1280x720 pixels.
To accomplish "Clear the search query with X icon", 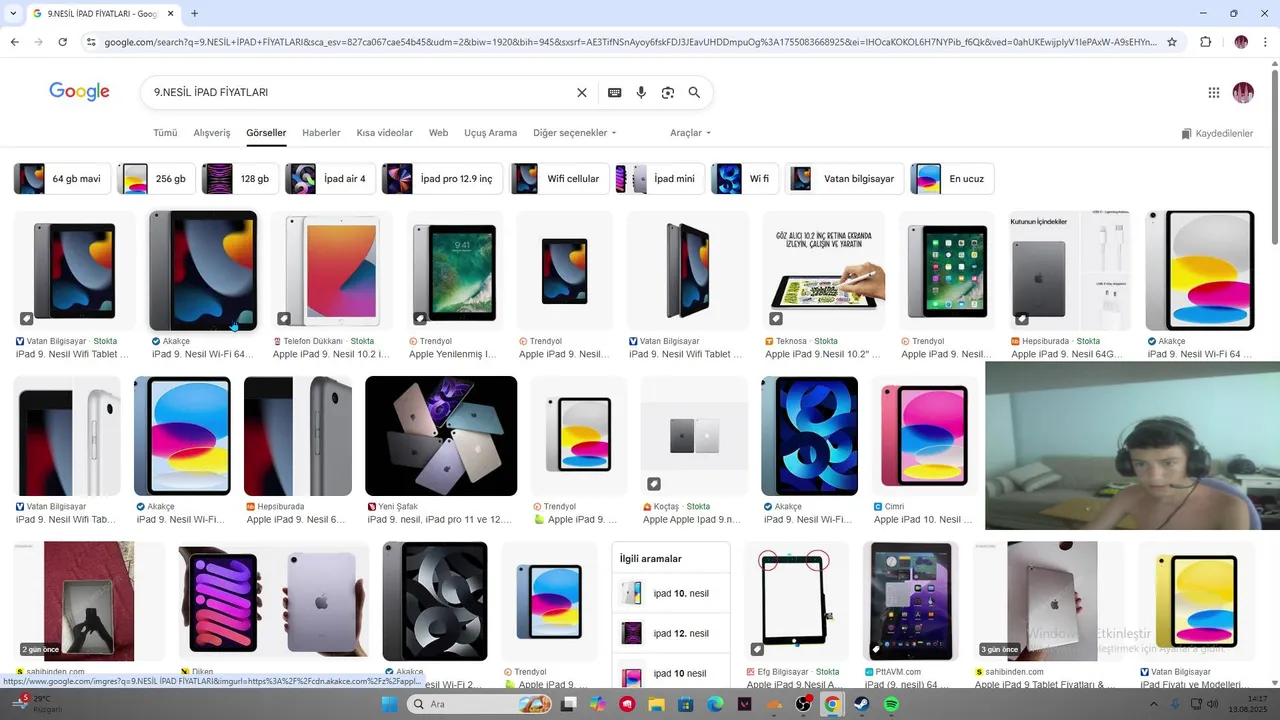I will [x=582, y=92].
